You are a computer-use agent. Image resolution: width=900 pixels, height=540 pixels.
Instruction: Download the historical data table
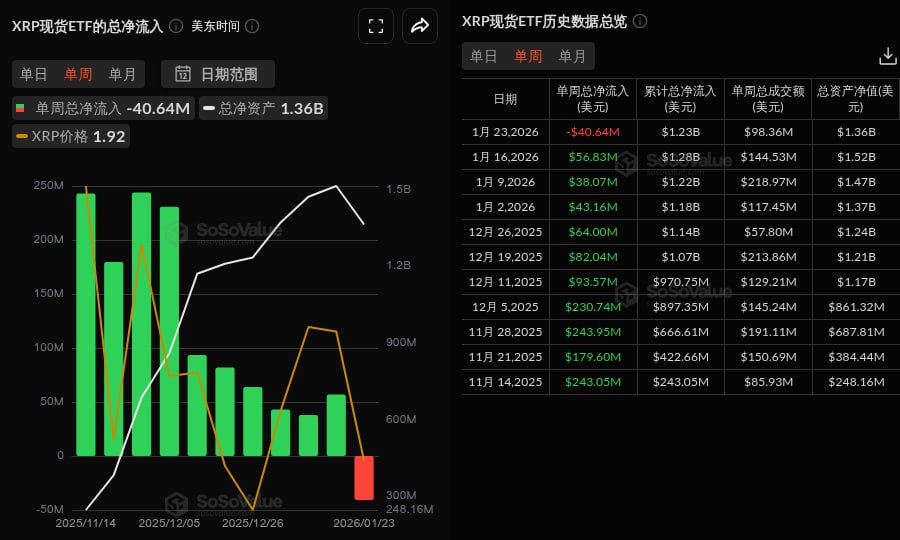(886, 56)
